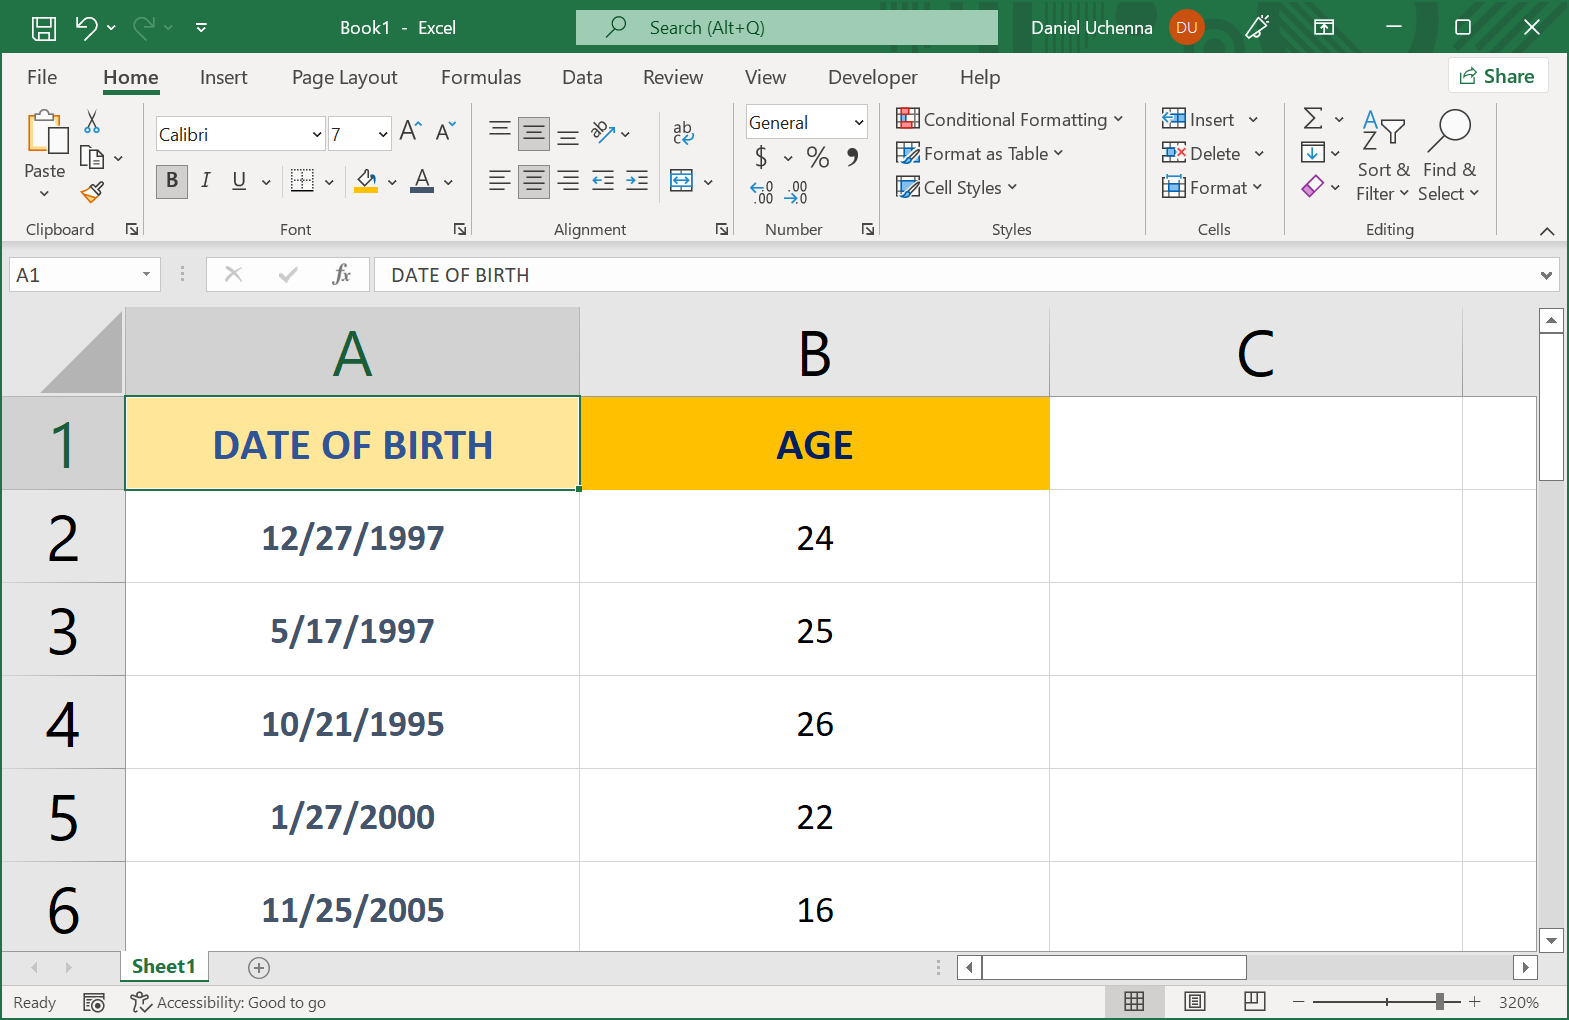Switch to the Insert ribbon tab
The width and height of the screenshot is (1569, 1020).
(223, 77)
